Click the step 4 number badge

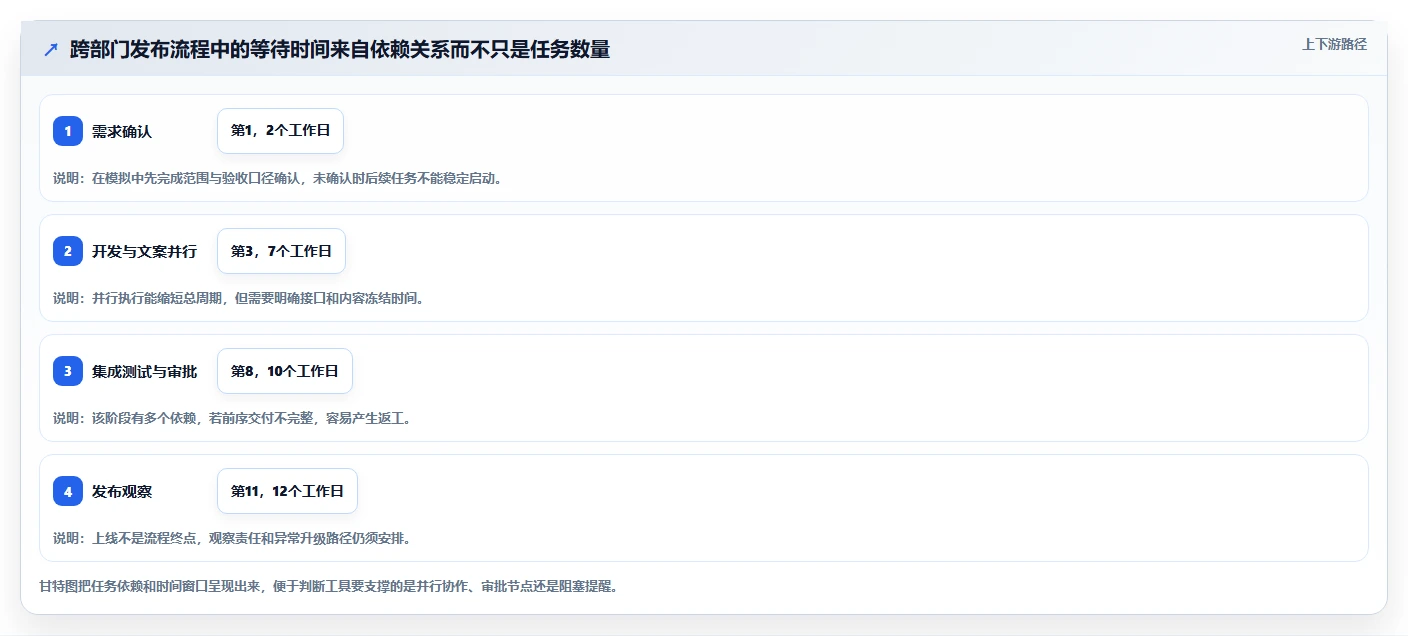(x=68, y=491)
